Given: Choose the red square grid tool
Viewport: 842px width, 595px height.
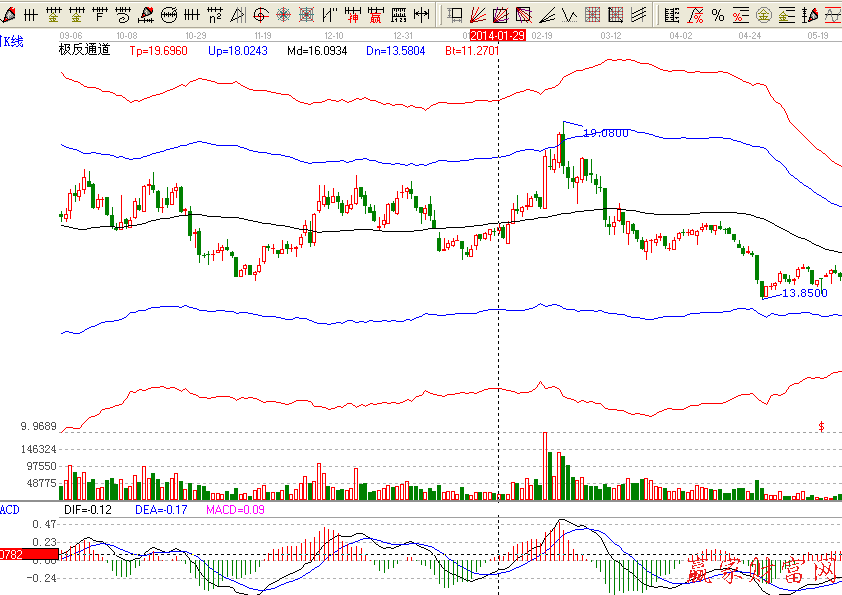Looking at the screenshot, I should (x=592, y=15).
